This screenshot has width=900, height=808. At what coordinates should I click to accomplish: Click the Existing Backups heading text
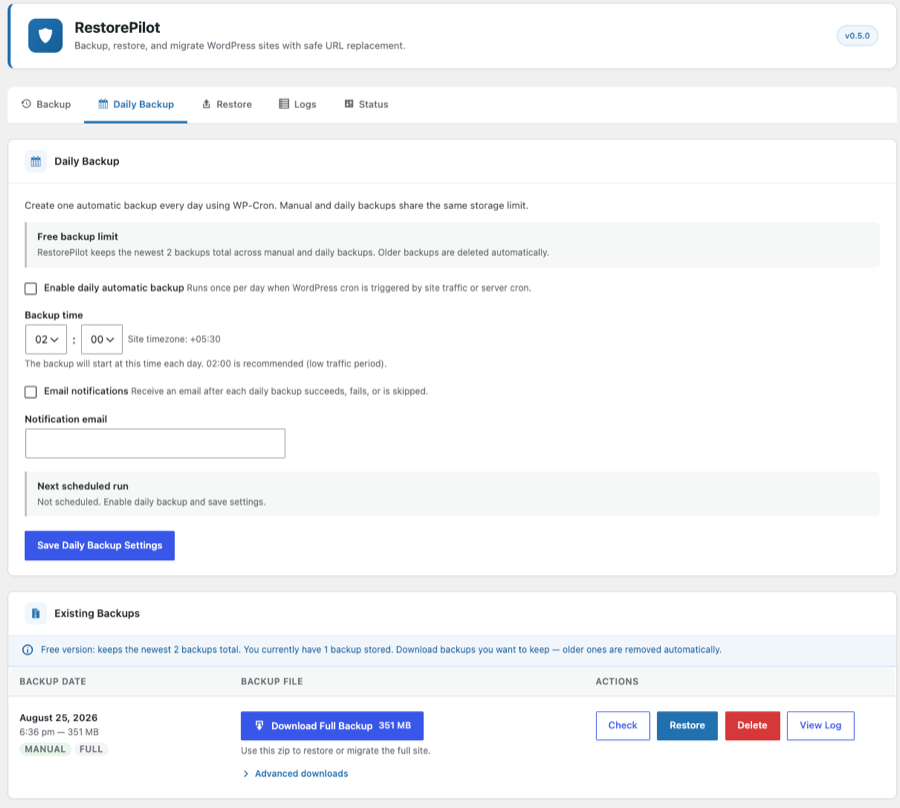point(97,613)
